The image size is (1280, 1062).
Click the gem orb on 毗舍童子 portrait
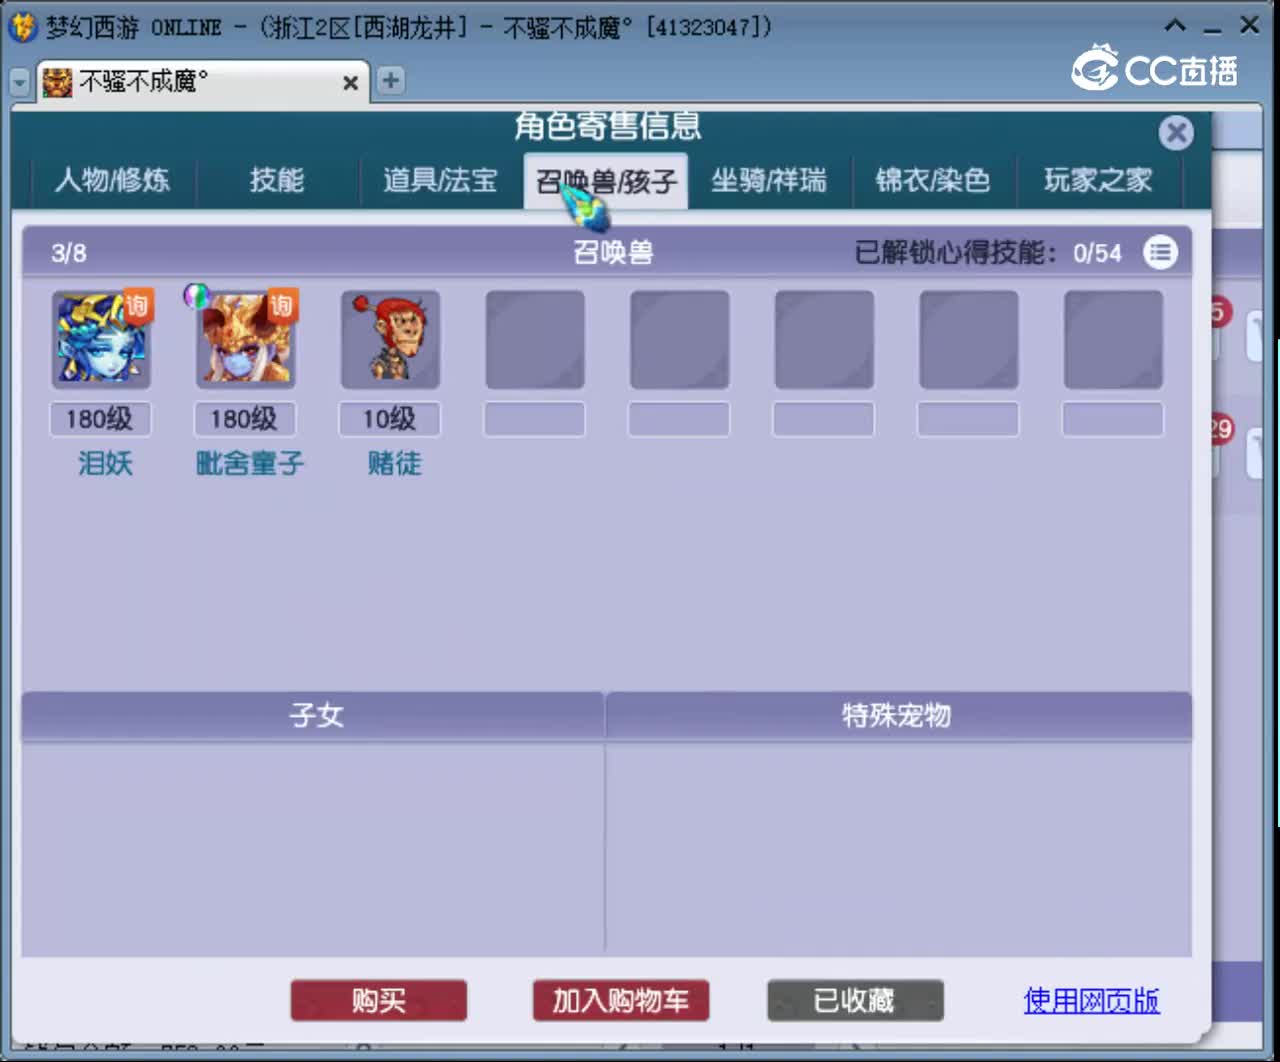coord(196,295)
